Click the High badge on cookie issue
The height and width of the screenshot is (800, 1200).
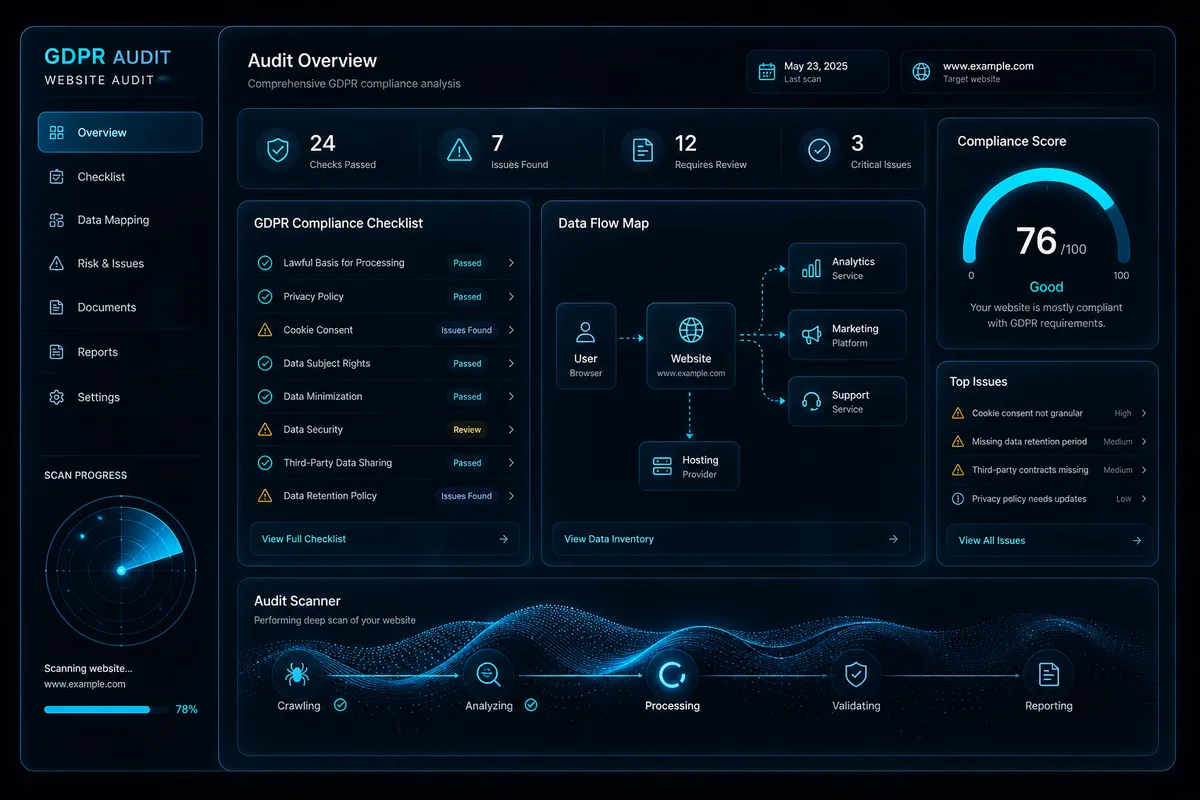(x=1123, y=413)
